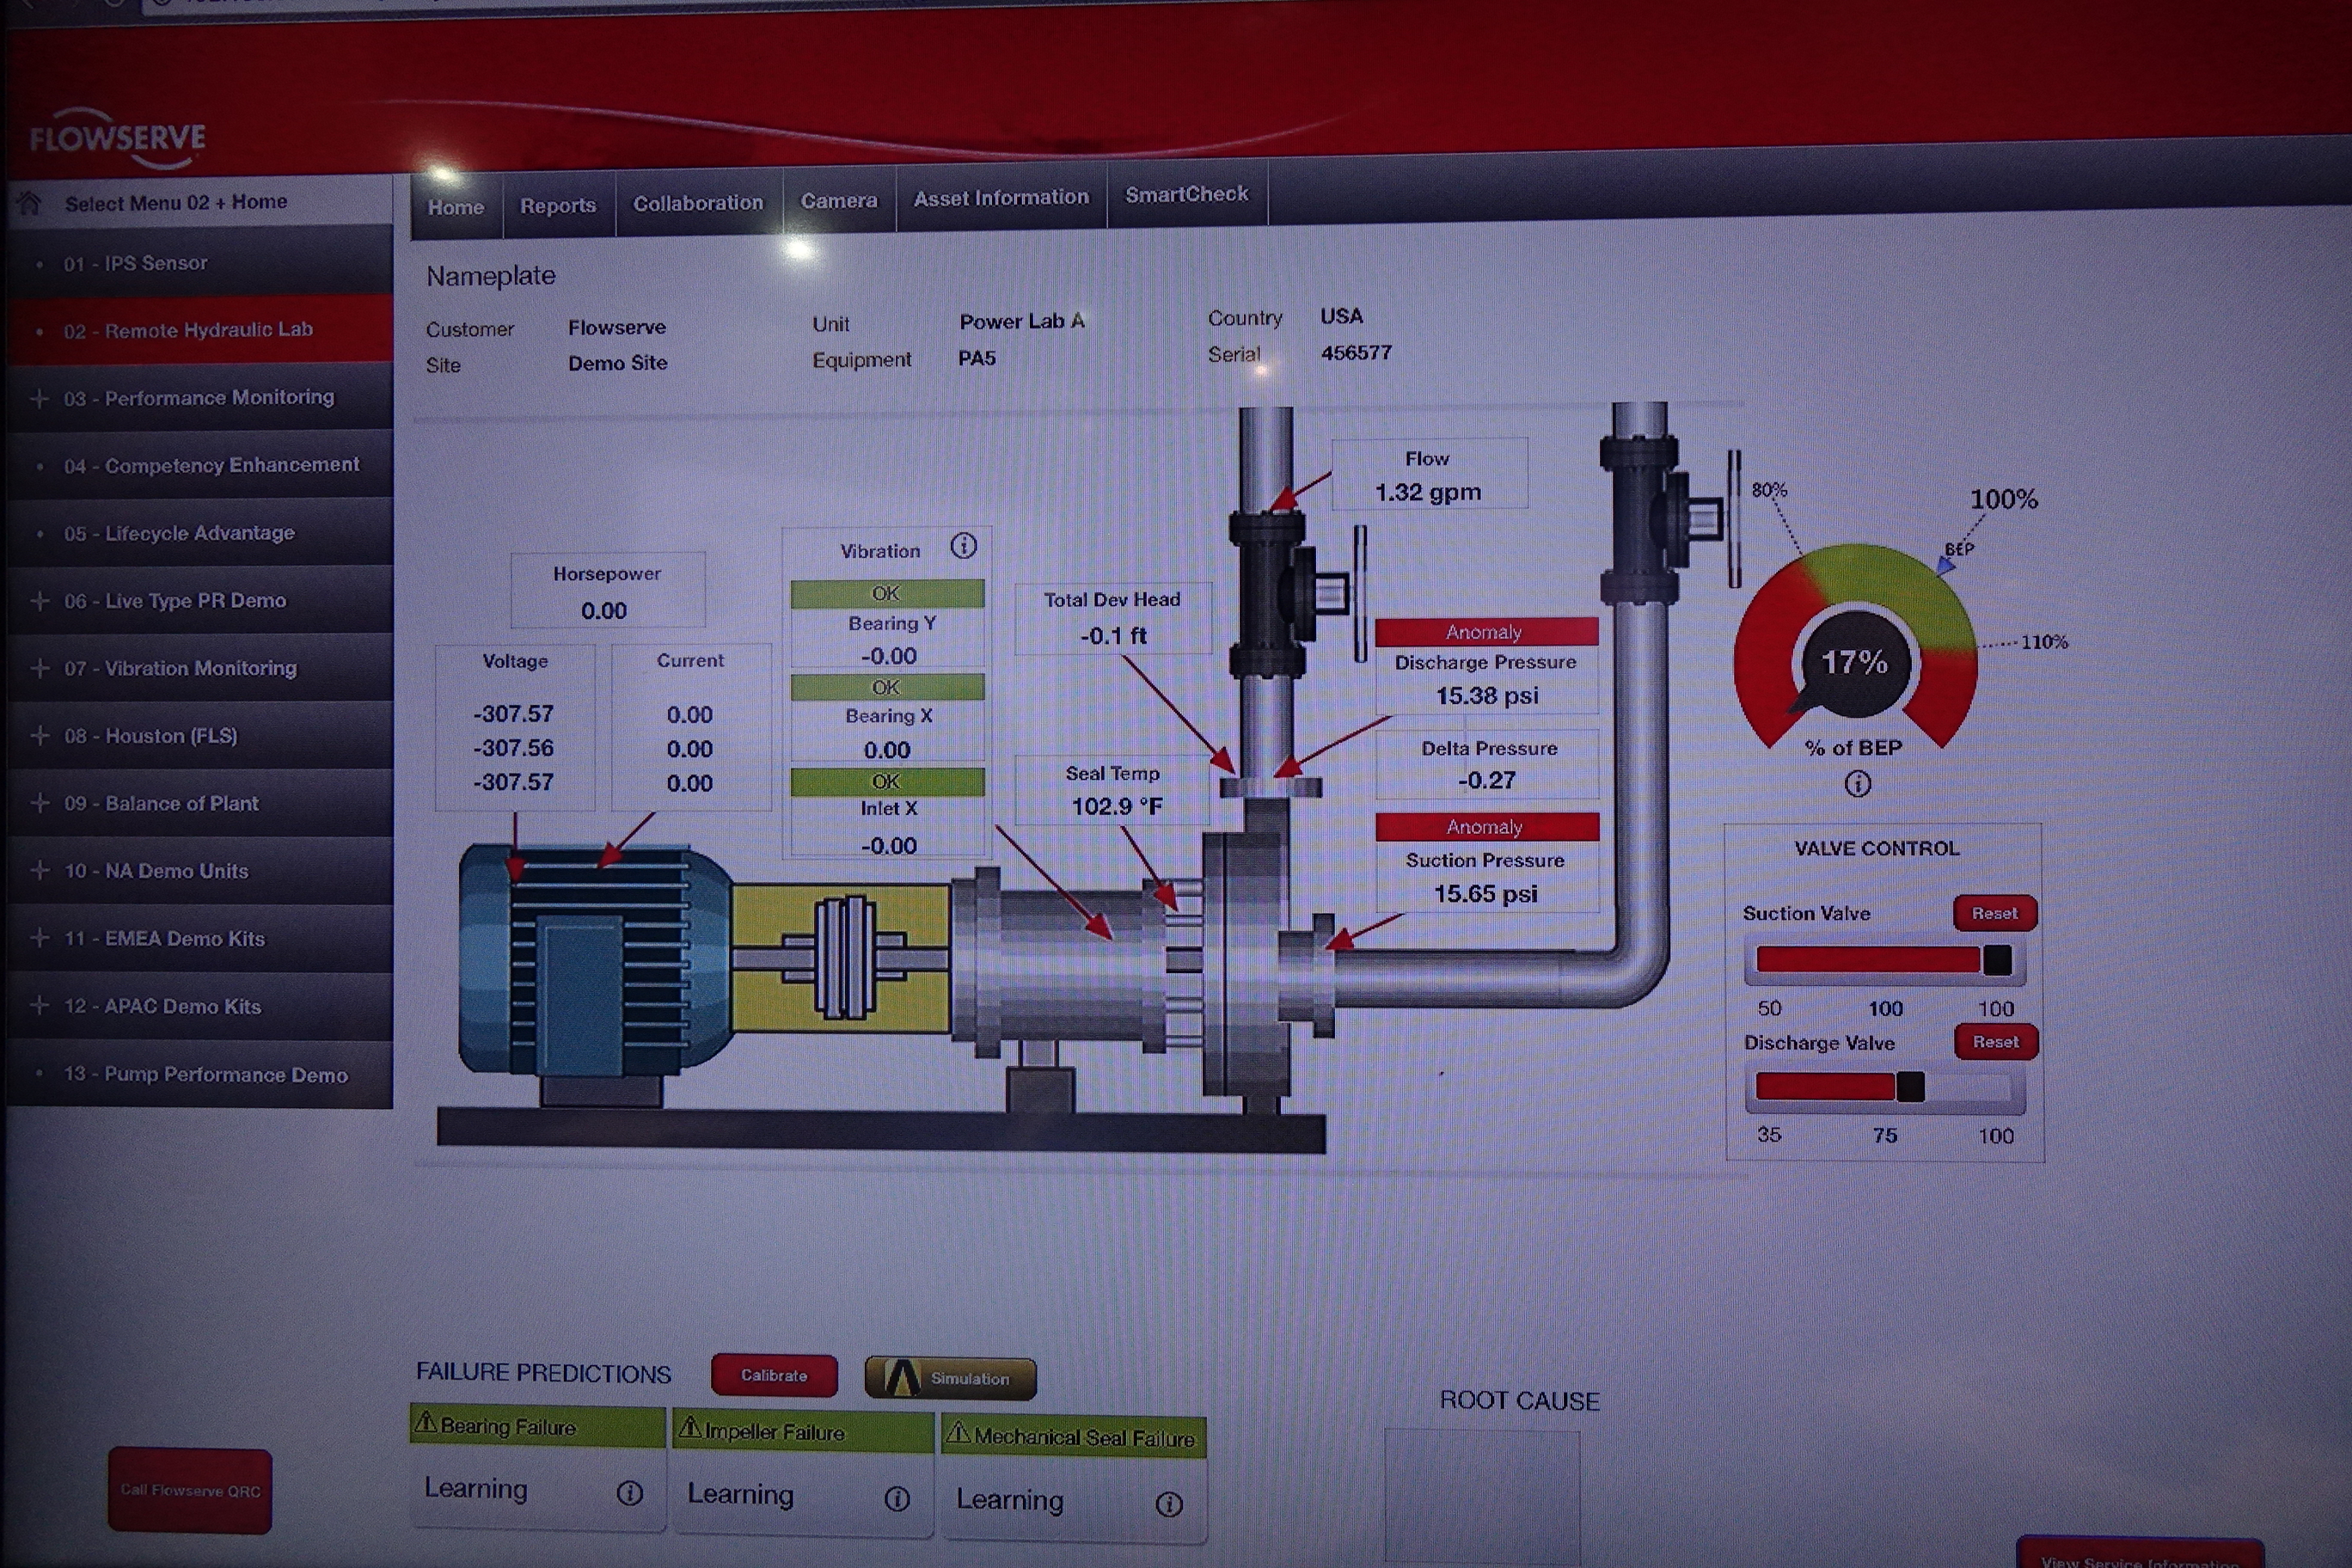Click the yellow coupling guard in the diagram
Image resolution: width=2352 pixels, height=1568 pixels.
[842, 958]
